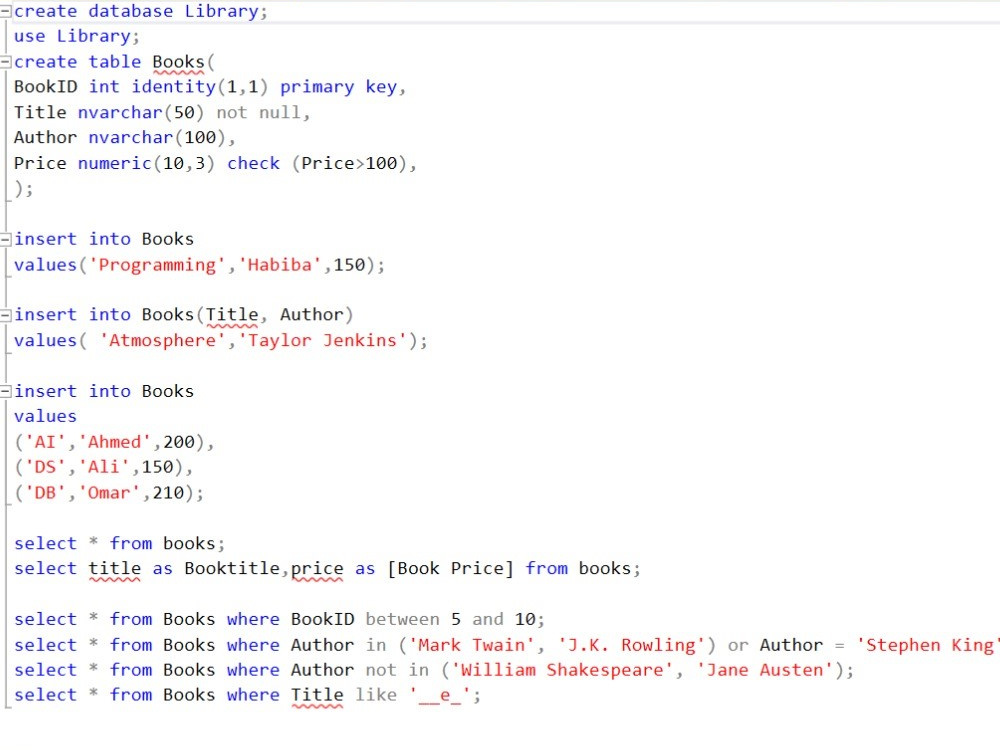Collapse the 'create database Library' code block
Image resolution: width=1000 pixels, height=750 pixels.
(x=5, y=11)
